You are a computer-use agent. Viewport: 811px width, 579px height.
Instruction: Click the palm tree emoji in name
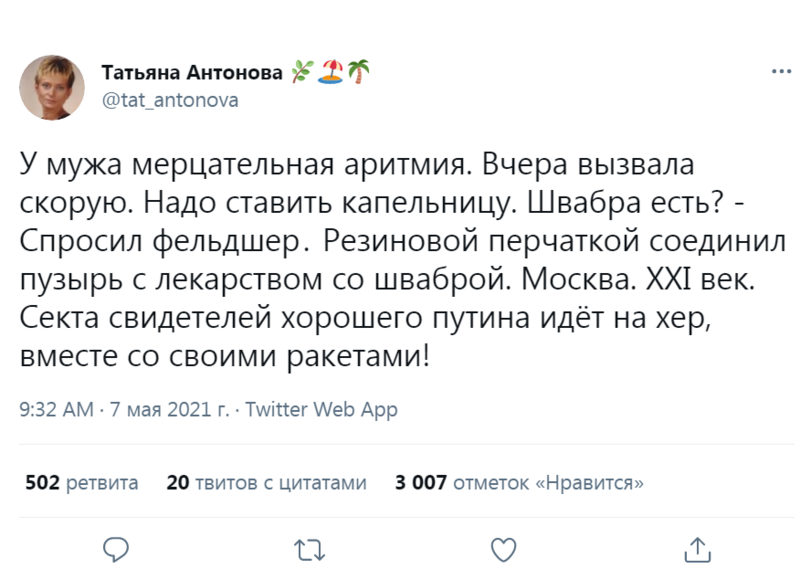click(357, 73)
